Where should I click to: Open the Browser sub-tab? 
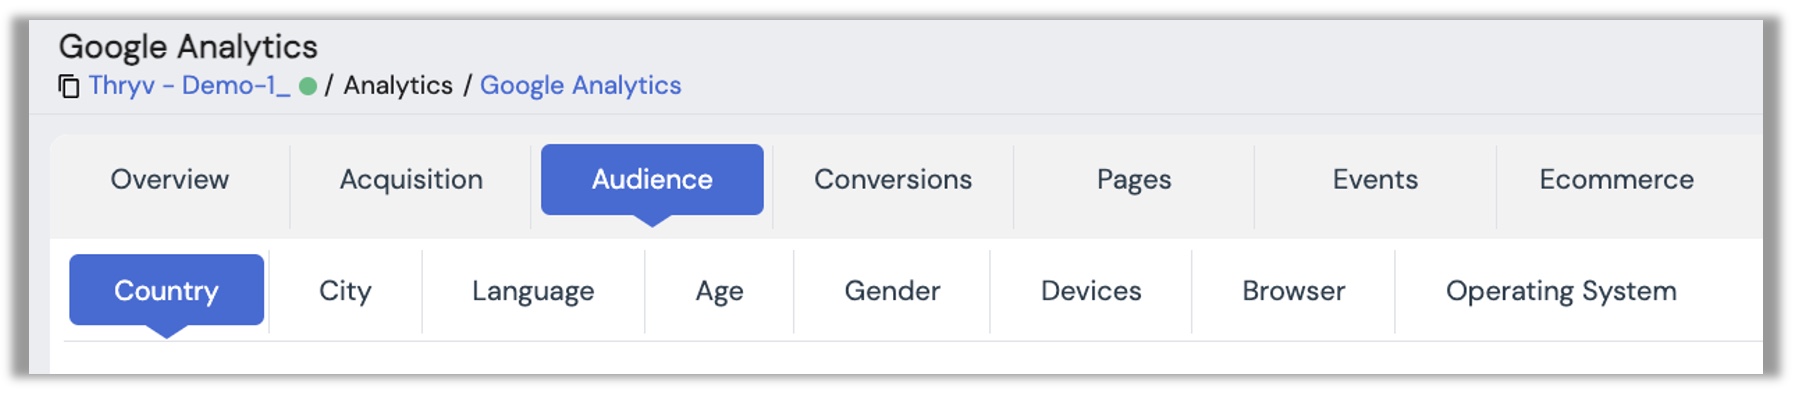(x=1293, y=291)
